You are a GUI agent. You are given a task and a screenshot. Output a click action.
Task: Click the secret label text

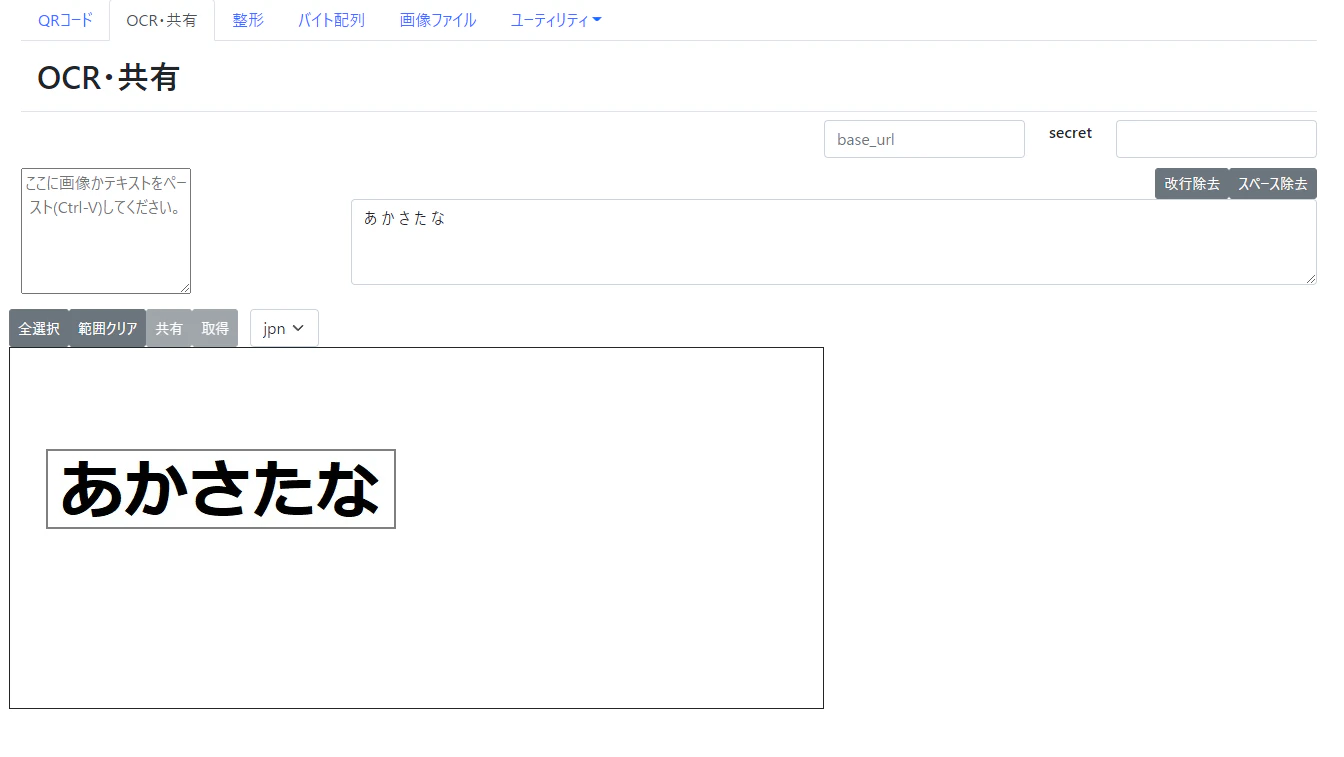1070,133
